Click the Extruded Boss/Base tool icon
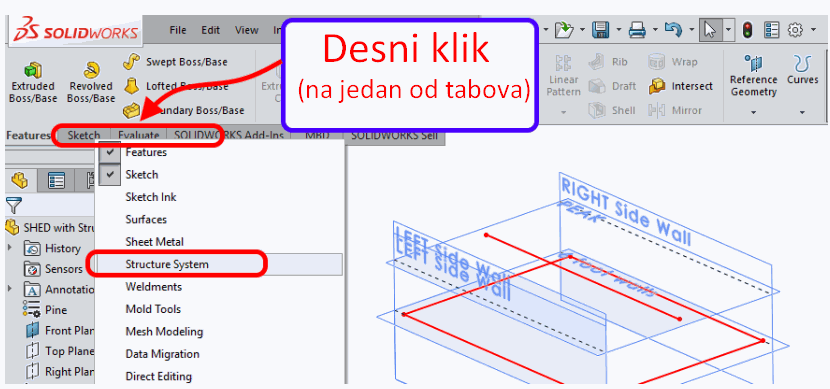Screen dimensions: 830x389 pos(33,69)
